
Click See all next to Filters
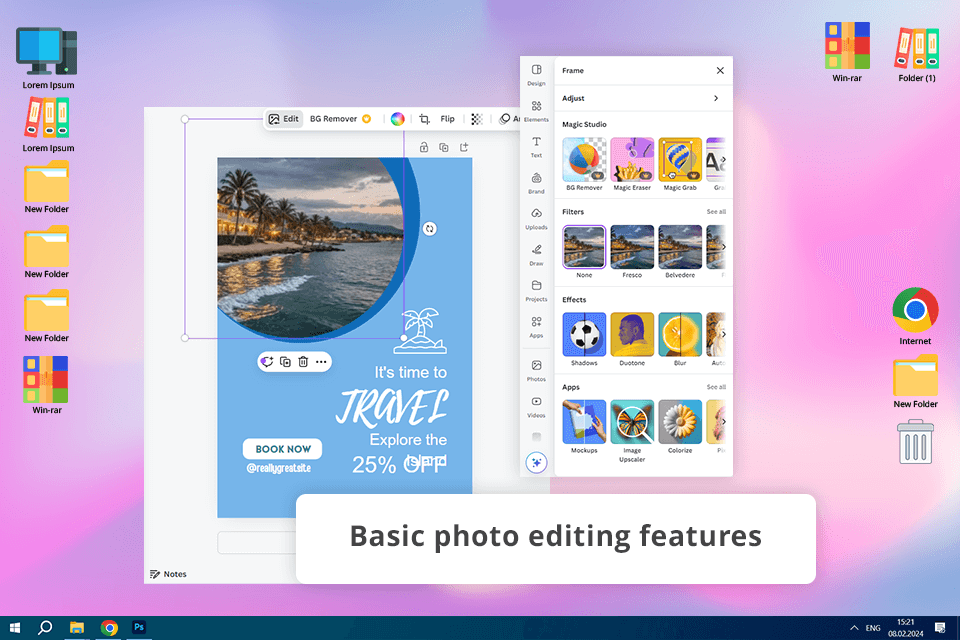tap(716, 212)
